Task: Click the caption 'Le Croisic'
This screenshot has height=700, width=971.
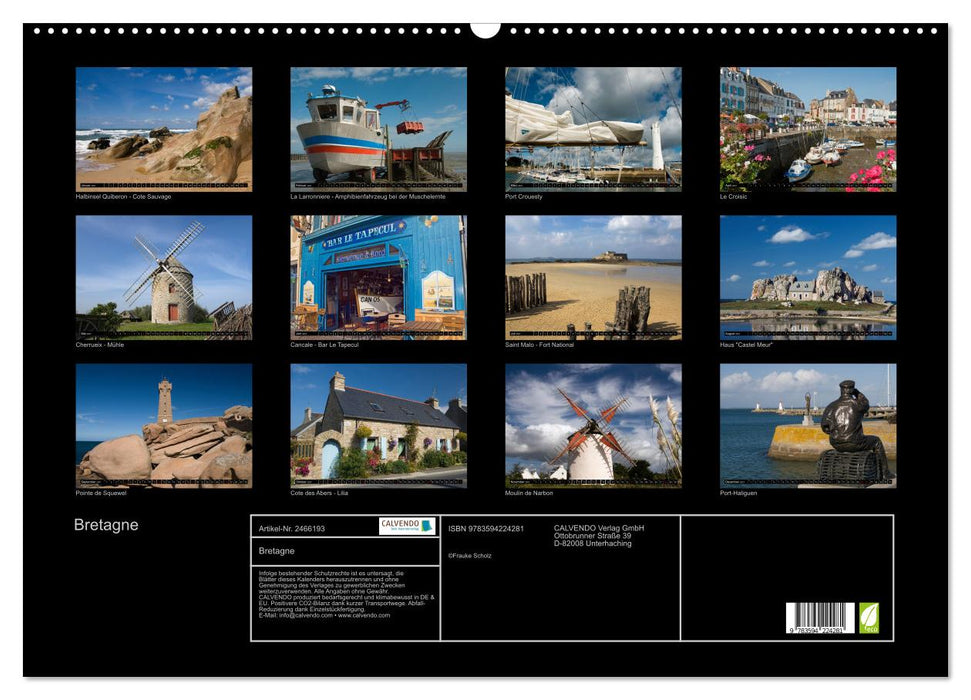Action: [x=734, y=196]
